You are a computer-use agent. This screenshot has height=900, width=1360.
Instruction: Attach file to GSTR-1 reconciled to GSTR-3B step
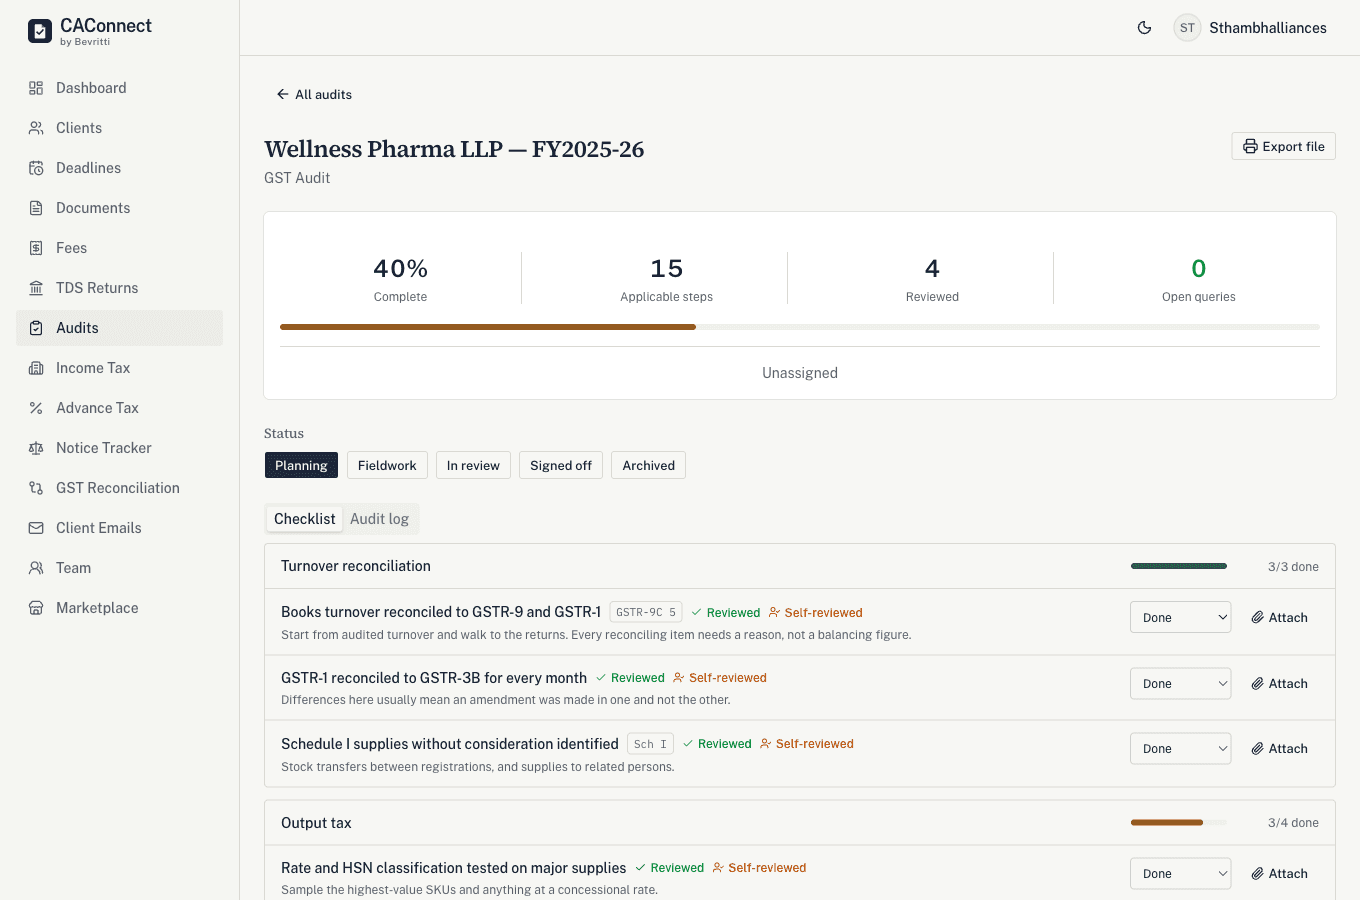pos(1280,683)
